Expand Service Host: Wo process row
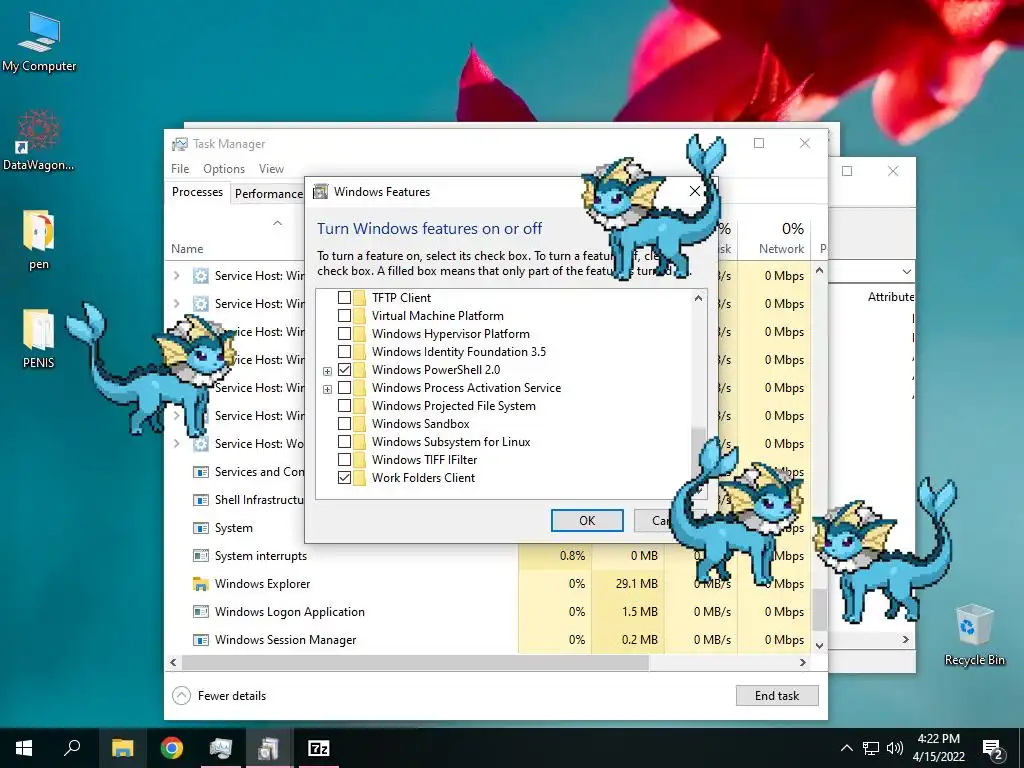1024x768 pixels. pos(176,443)
